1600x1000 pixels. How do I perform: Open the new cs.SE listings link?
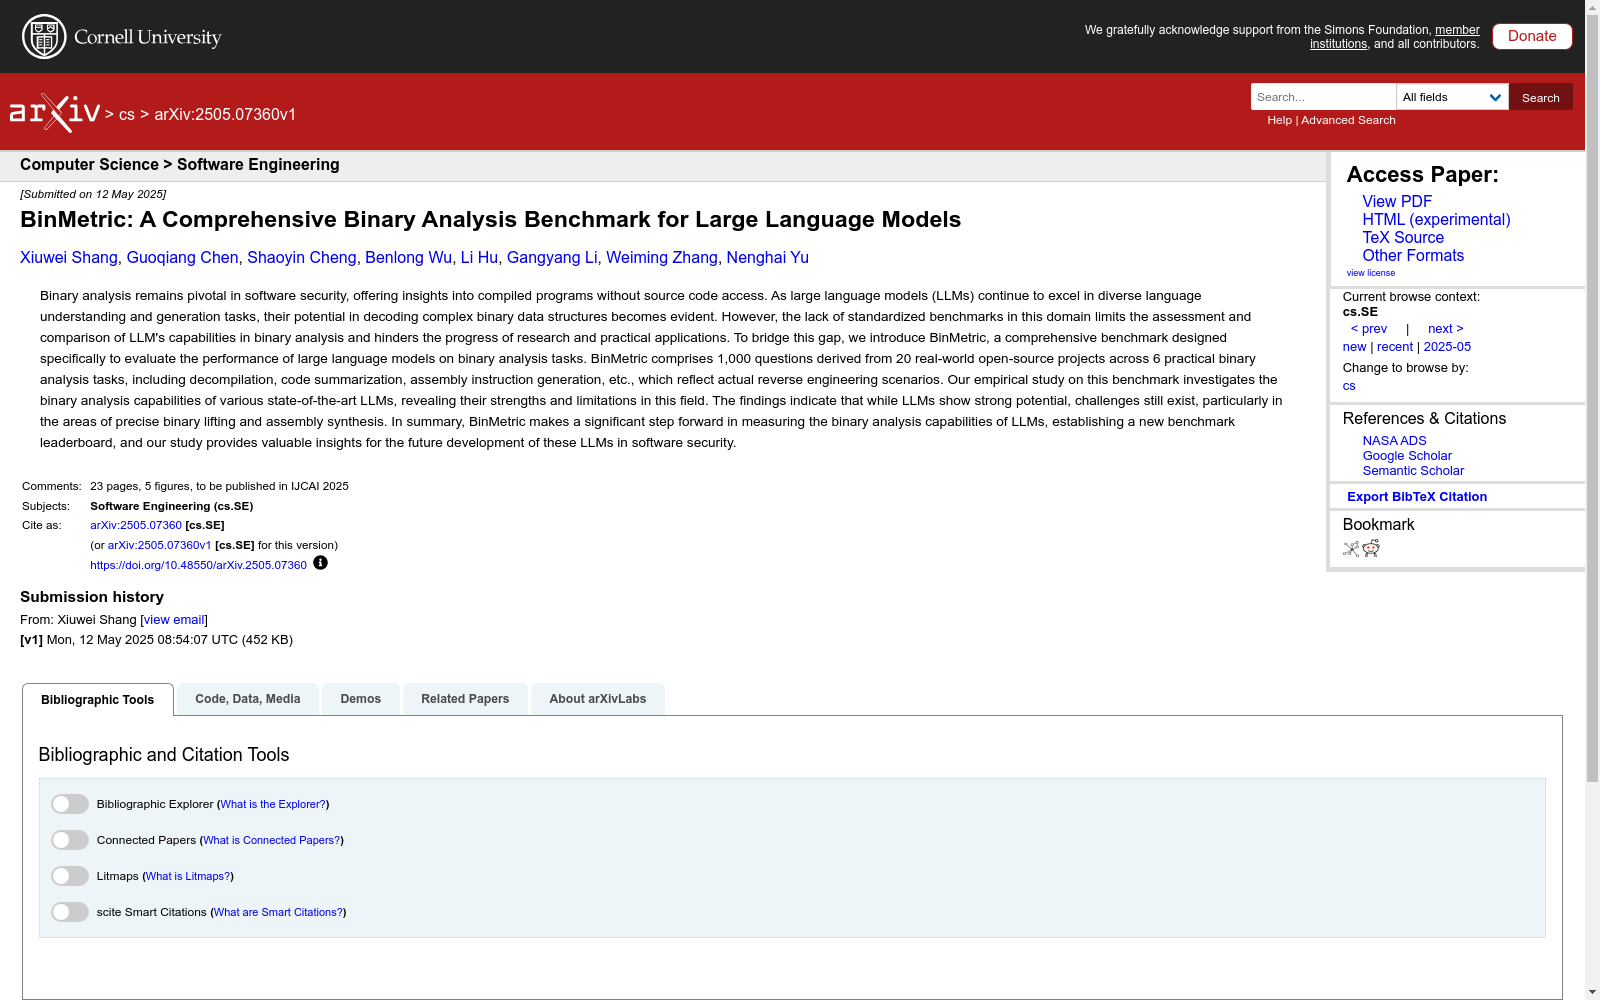click(x=1354, y=347)
